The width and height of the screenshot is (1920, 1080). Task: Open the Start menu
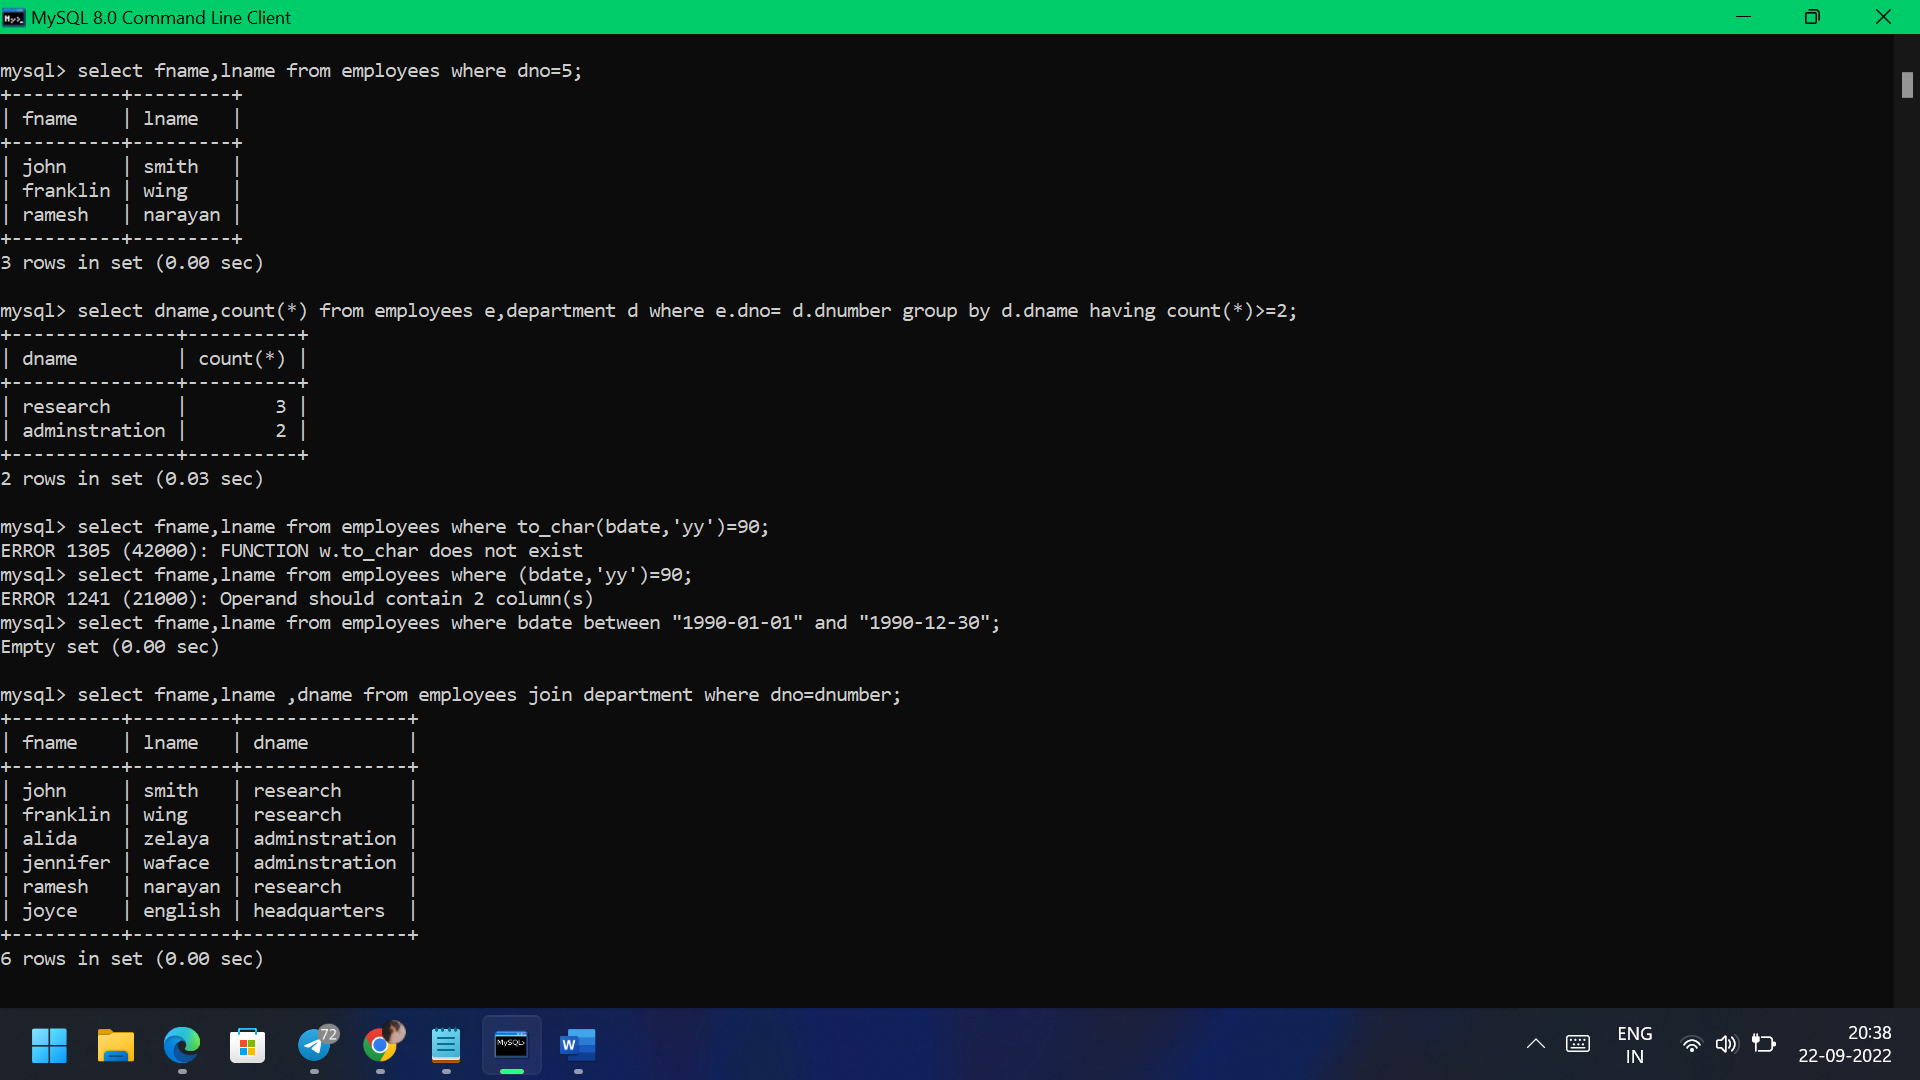[x=48, y=1046]
